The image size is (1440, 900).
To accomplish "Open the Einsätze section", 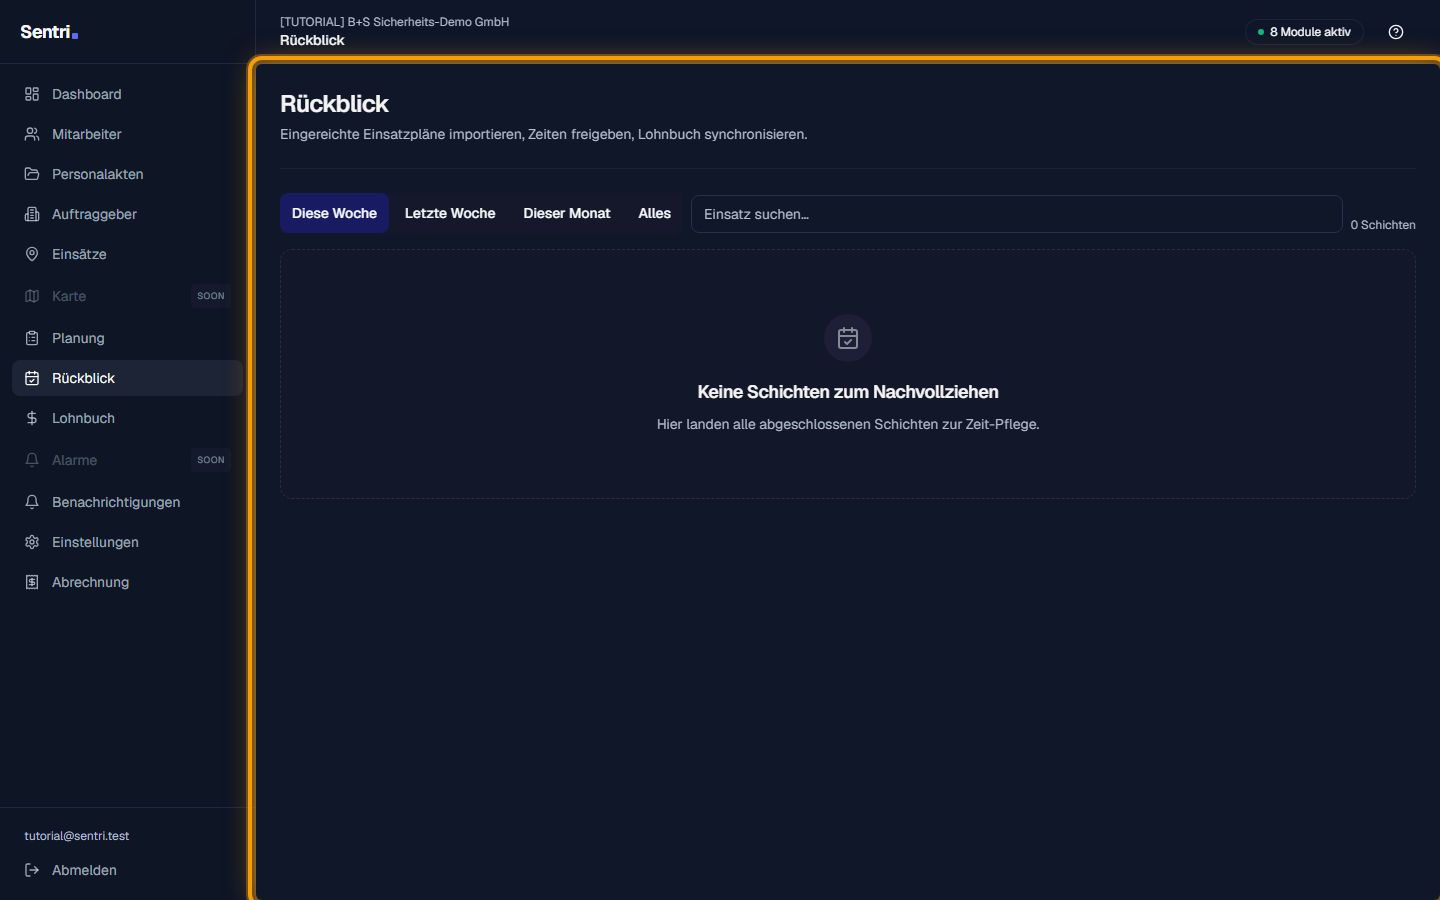I will [x=127, y=254].
